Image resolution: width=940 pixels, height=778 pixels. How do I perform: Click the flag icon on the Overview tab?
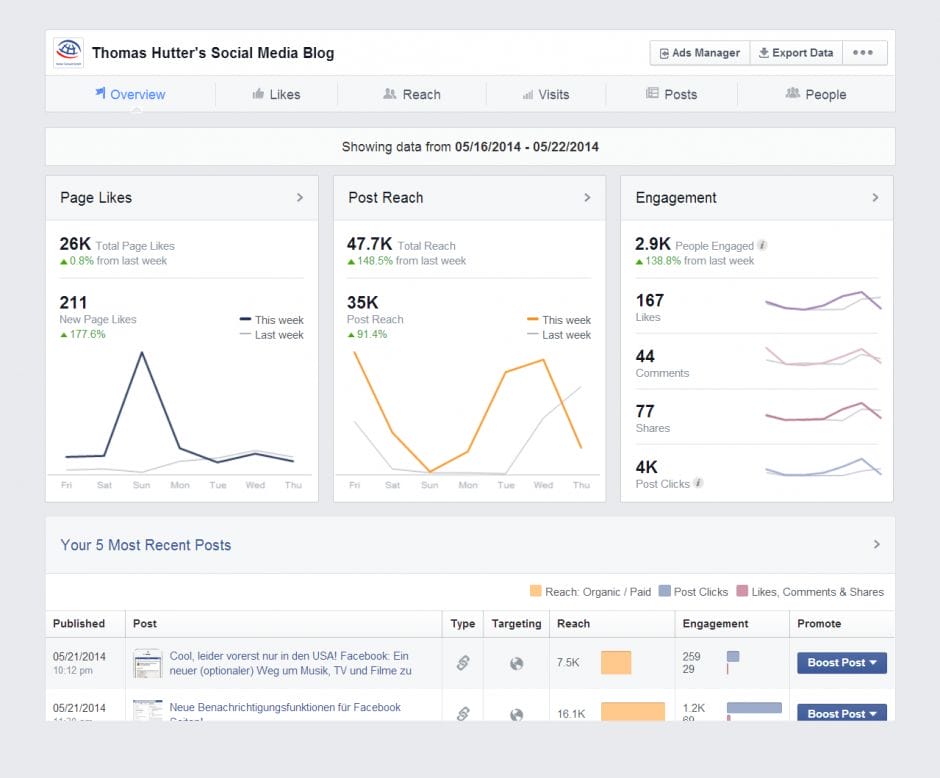[100, 94]
